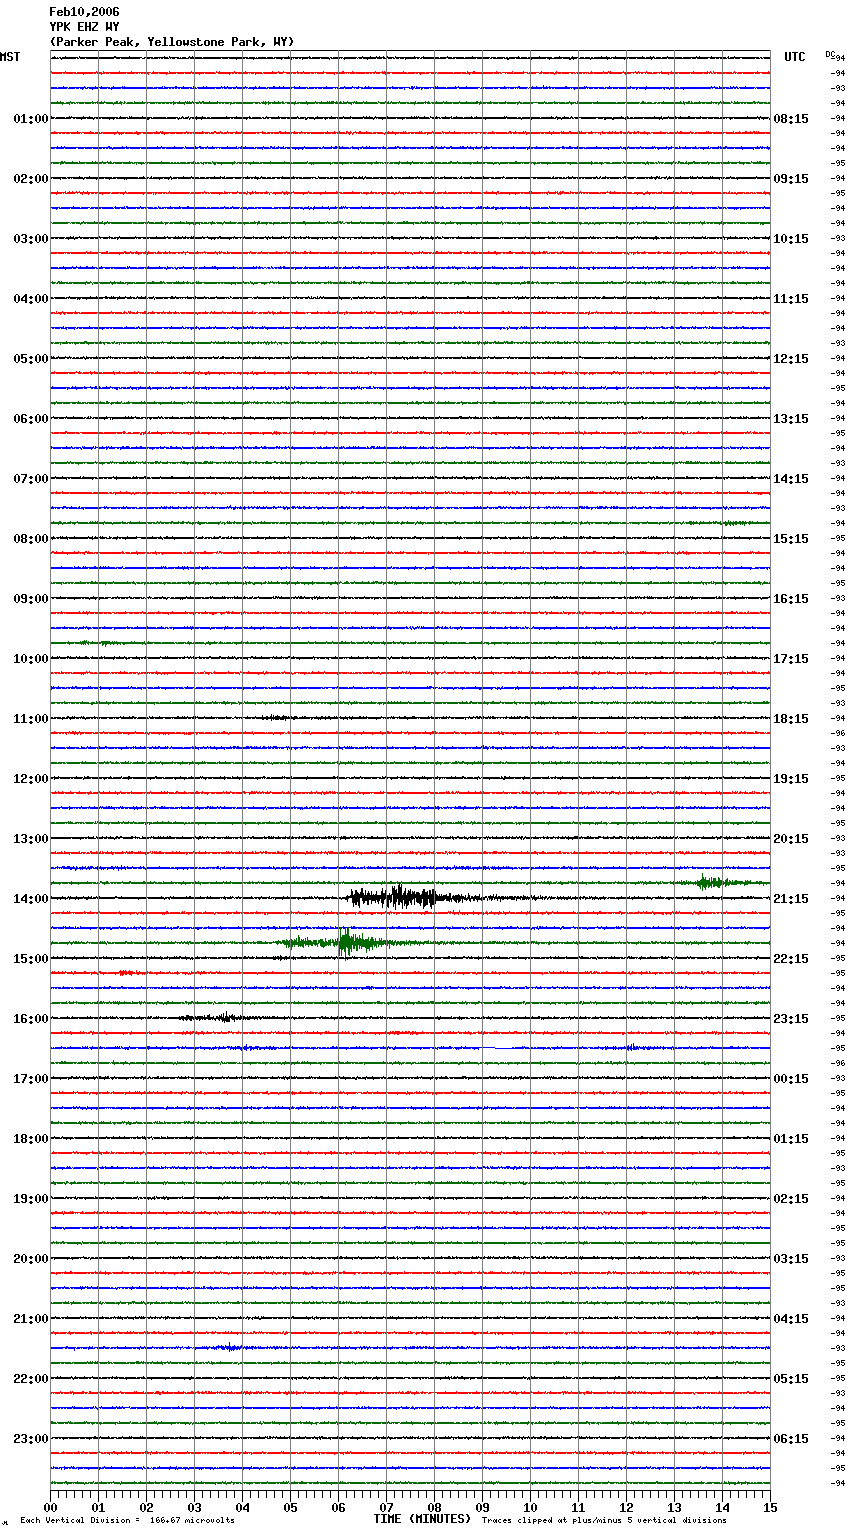Select the 13:00 MST time label
This screenshot has height=1534, width=850.
pos(31,839)
